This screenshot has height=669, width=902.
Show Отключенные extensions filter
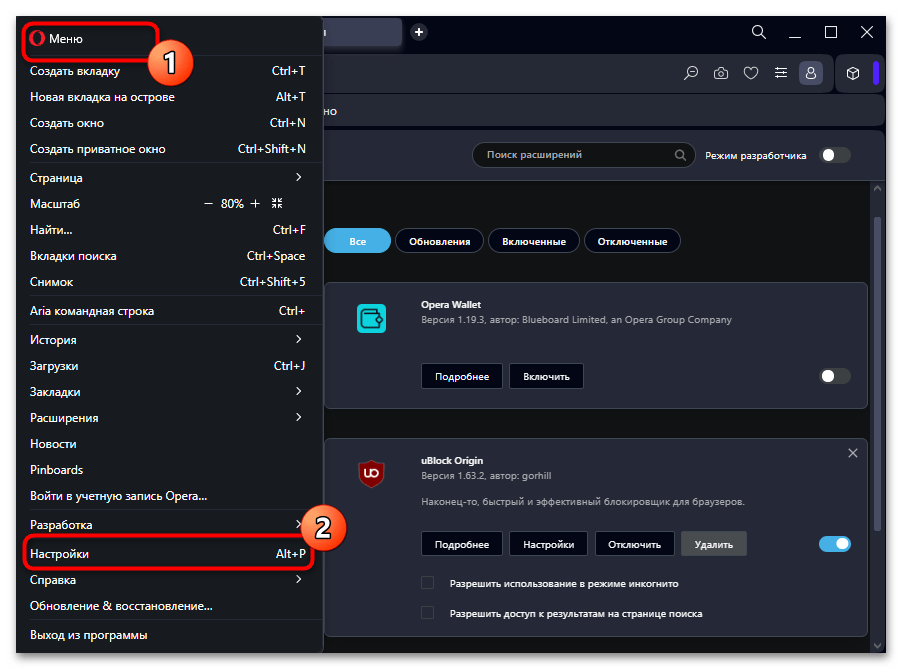pos(632,241)
